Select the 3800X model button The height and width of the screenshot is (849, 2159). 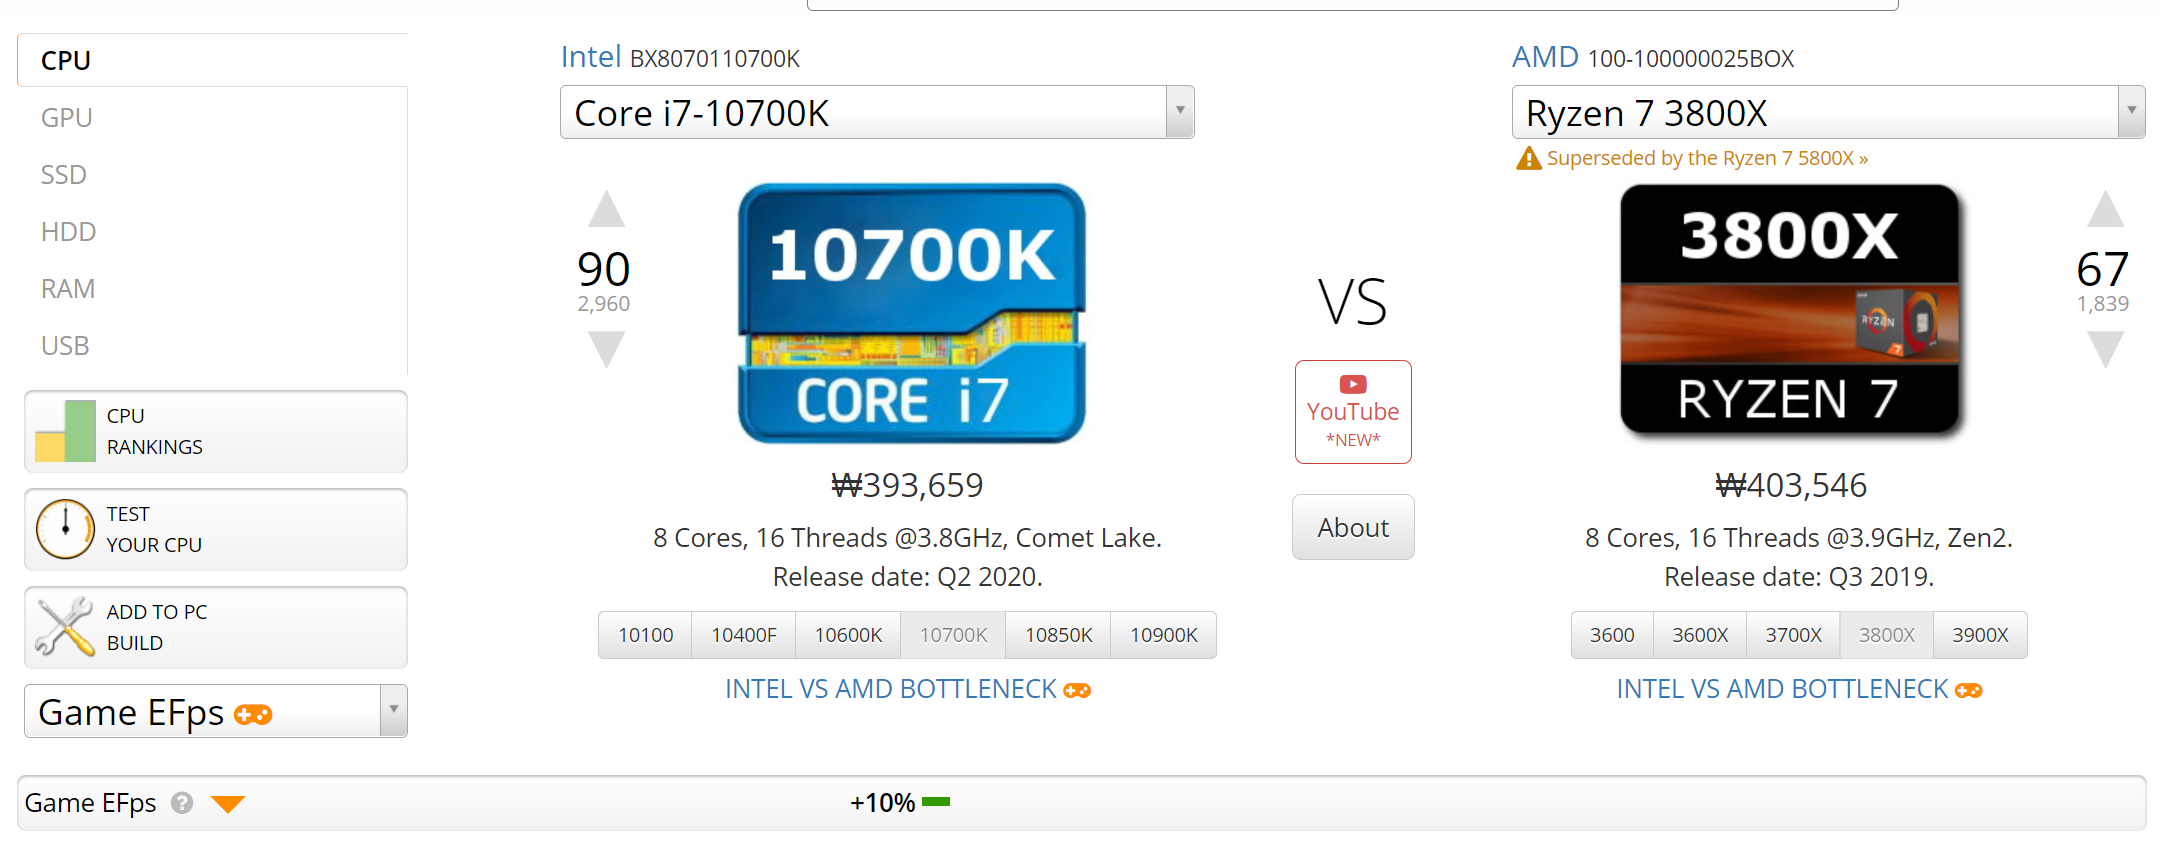click(1886, 635)
